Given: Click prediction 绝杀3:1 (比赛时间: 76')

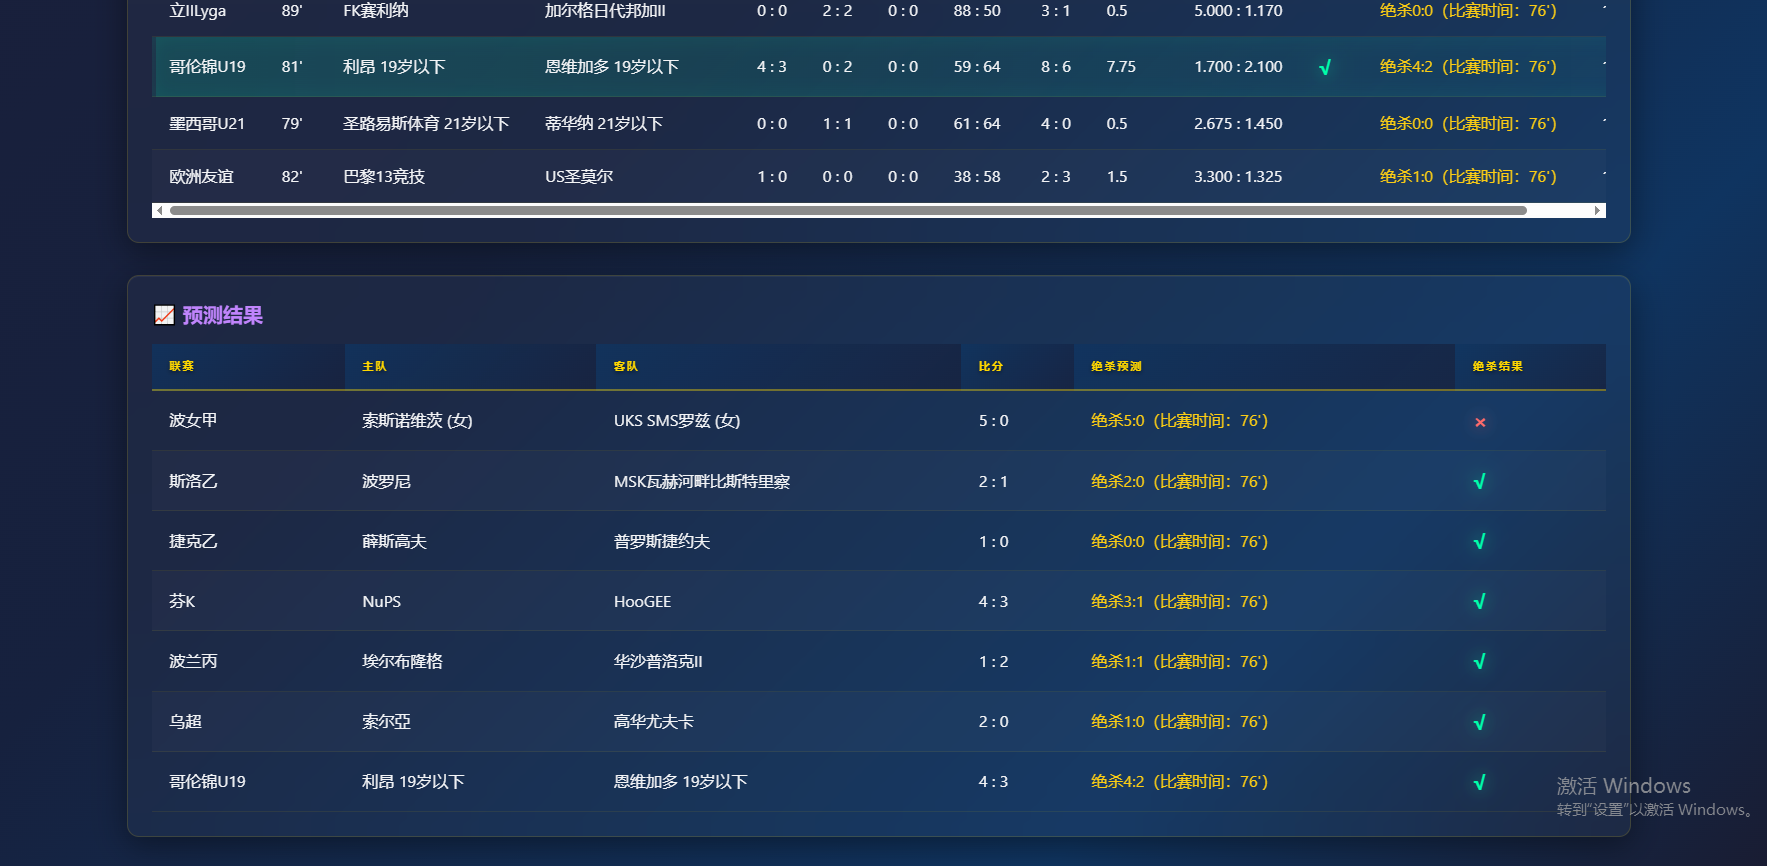Looking at the screenshot, I should tap(1180, 601).
